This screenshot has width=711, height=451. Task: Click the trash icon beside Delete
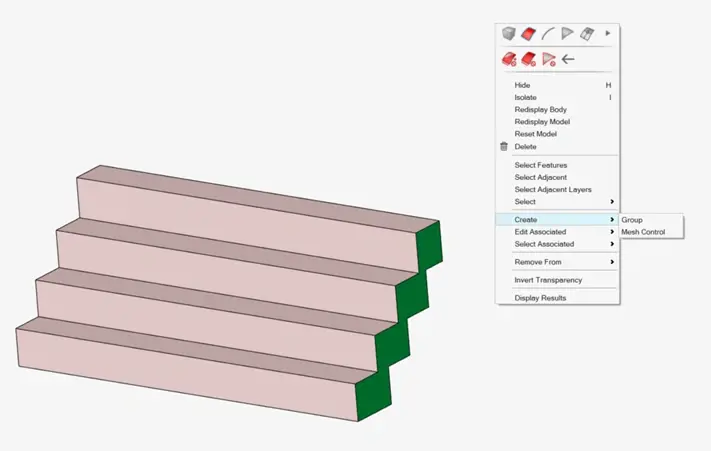pos(504,147)
